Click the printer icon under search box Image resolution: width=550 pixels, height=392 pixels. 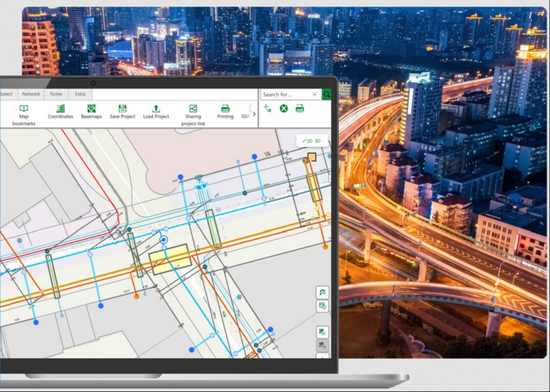[300, 108]
